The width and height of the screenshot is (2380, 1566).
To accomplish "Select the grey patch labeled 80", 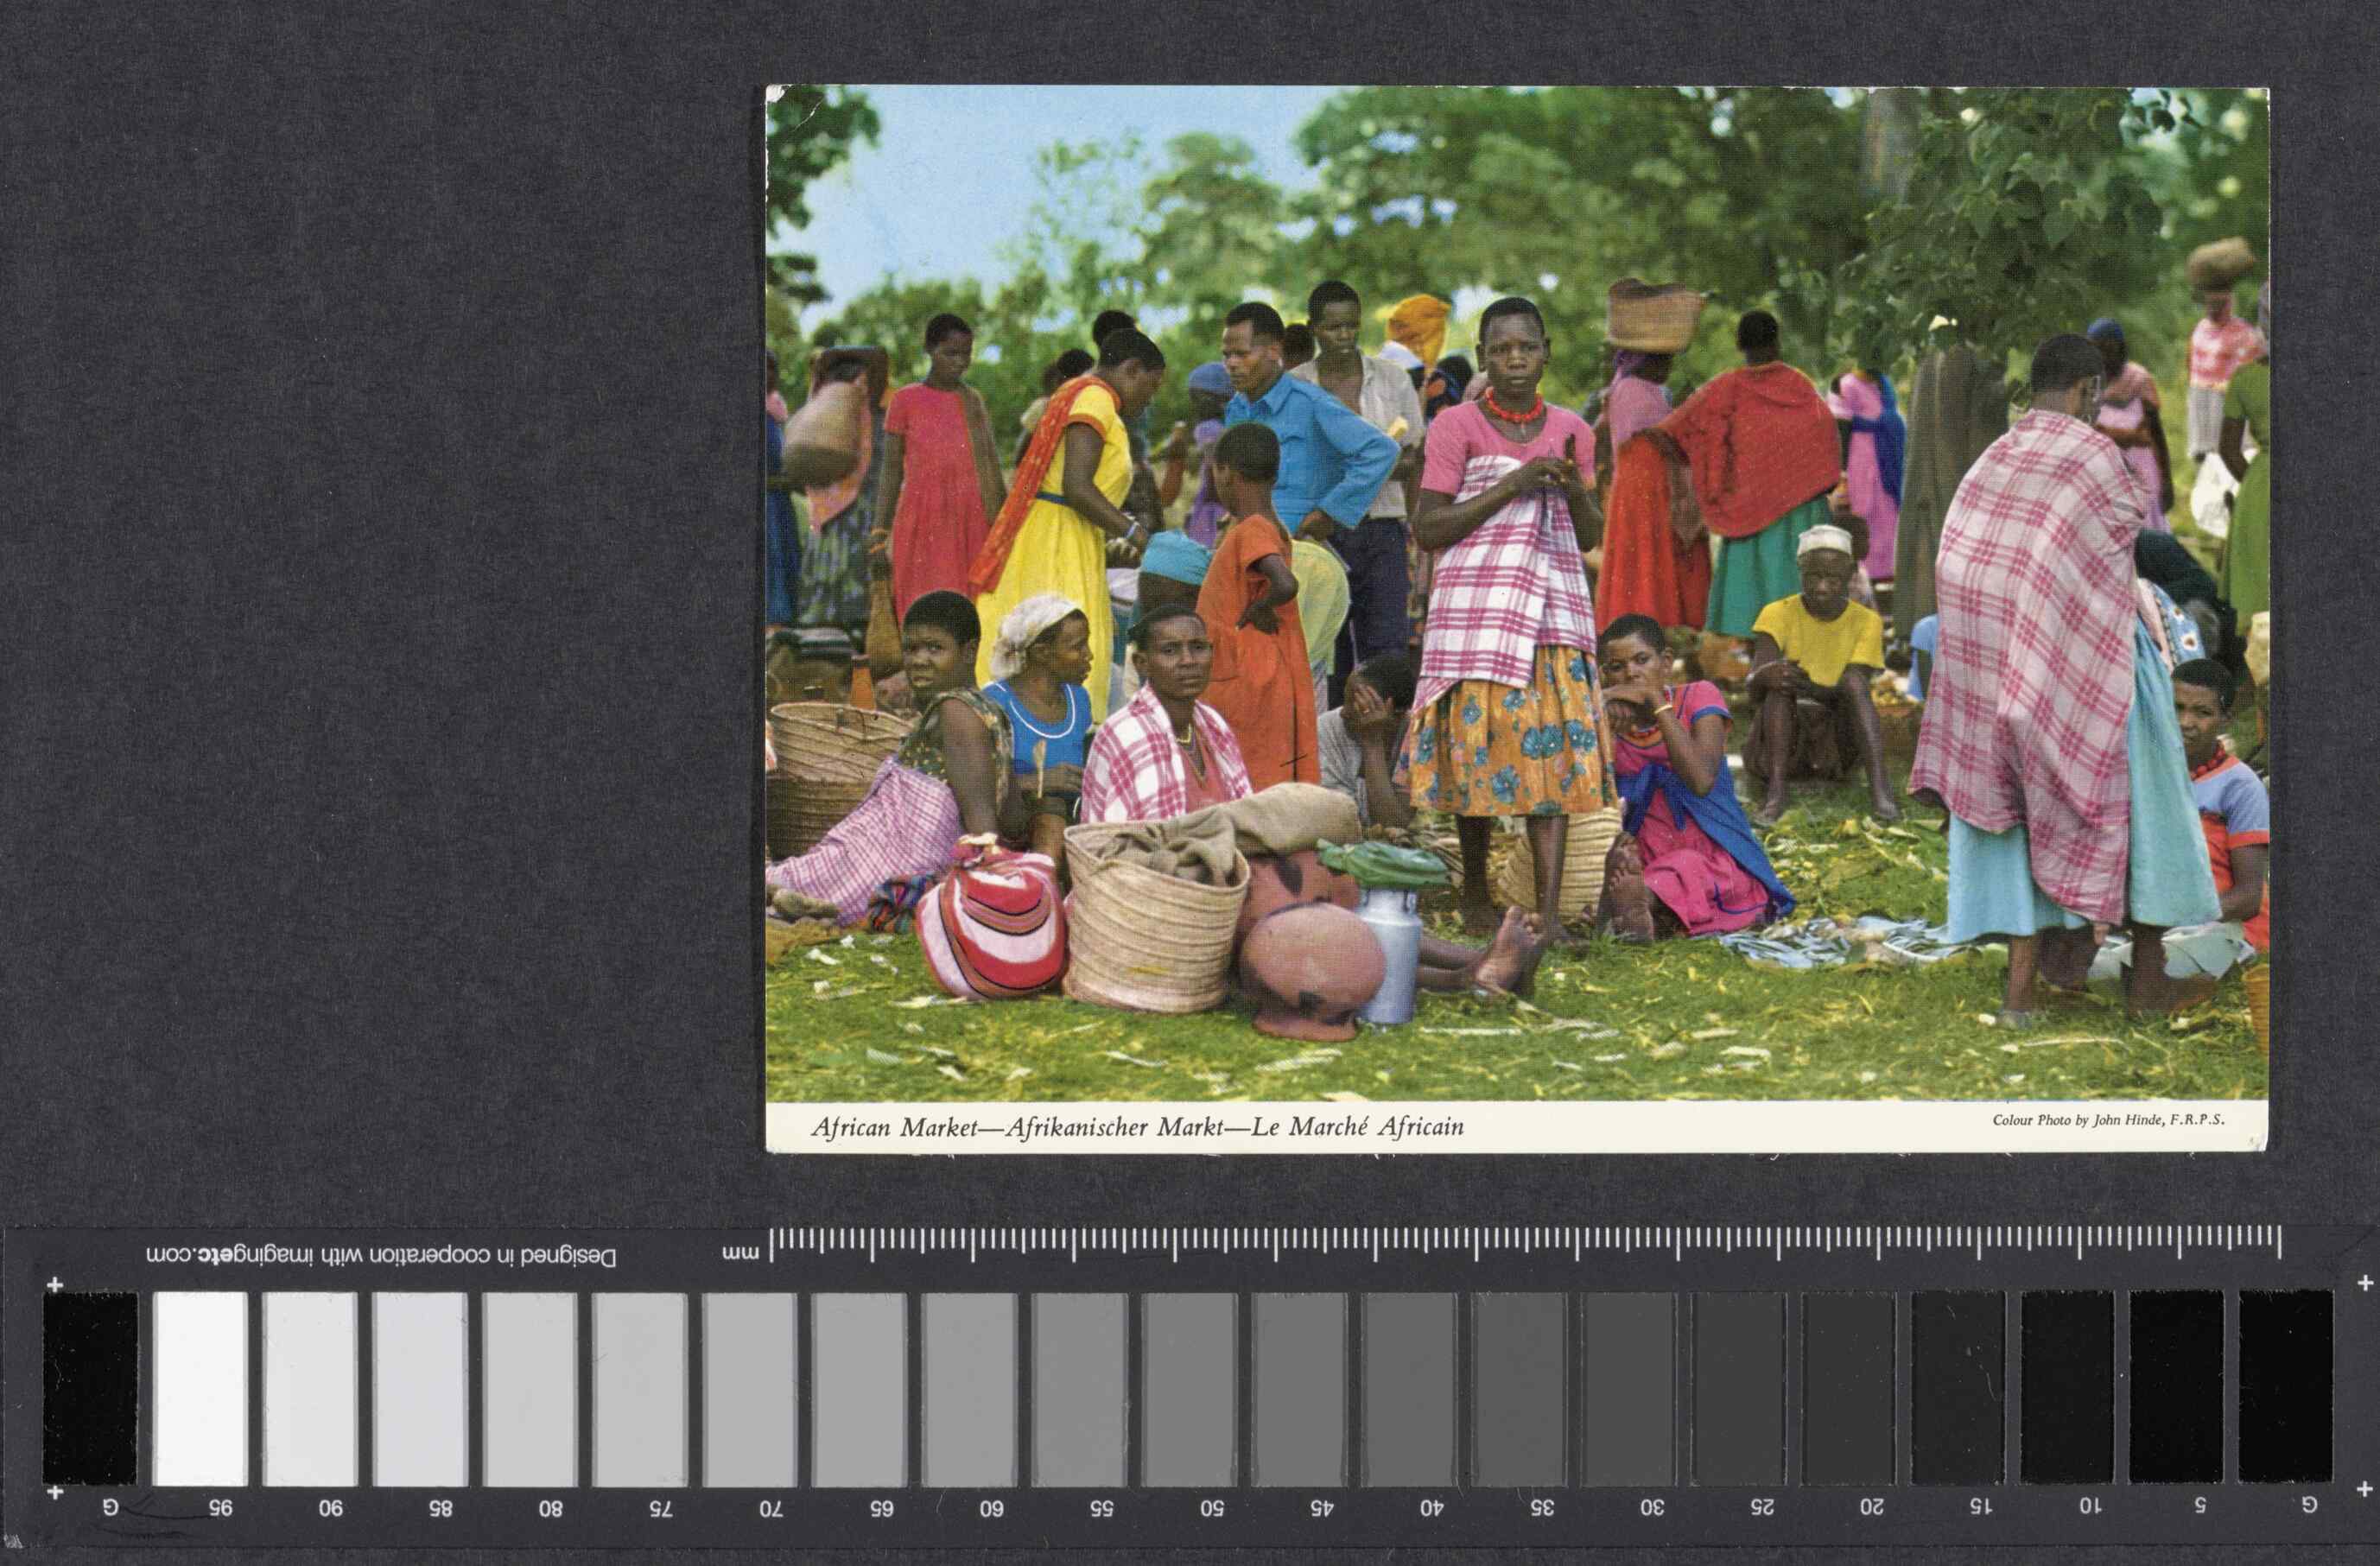I will pyautogui.click(x=530, y=1388).
